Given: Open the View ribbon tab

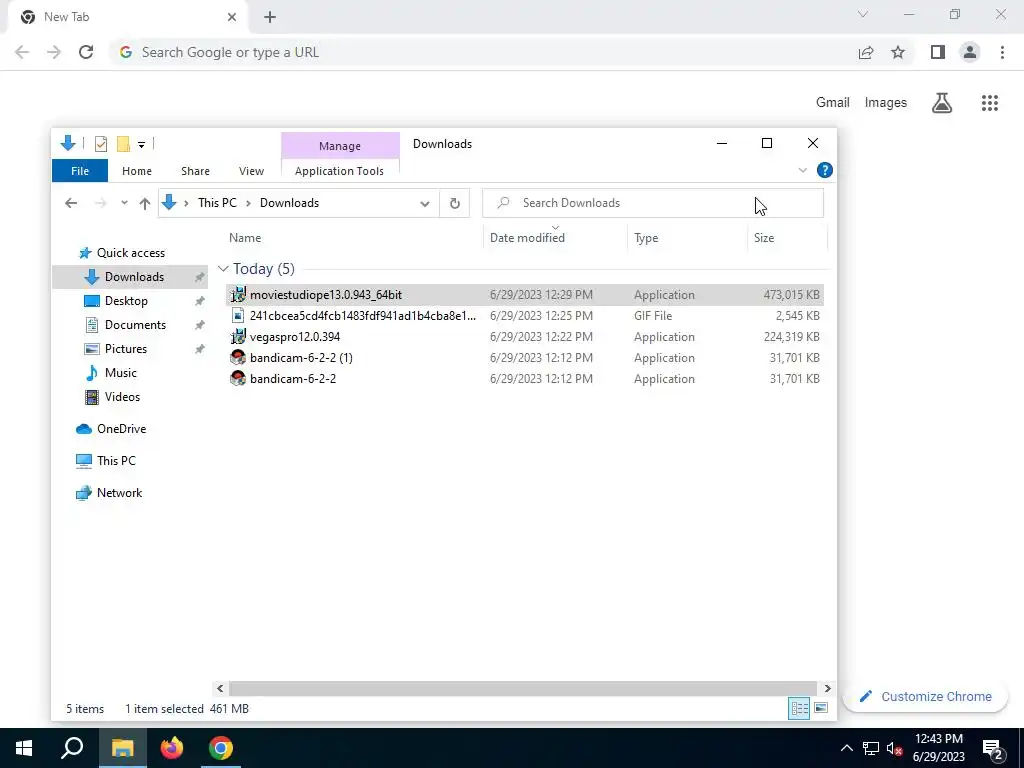Looking at the screenshot, I should [x=251, y=170].
